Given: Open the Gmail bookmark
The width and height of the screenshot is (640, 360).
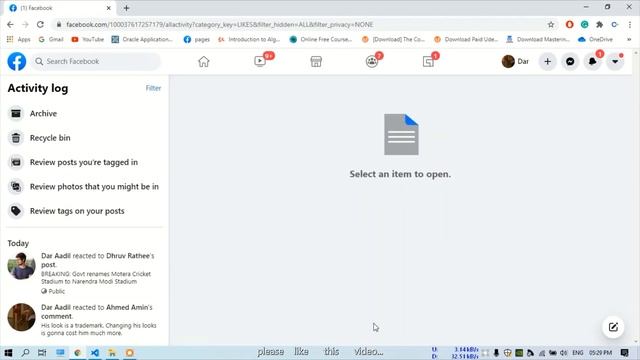Looking at the screenshot, I should [51, 39].
